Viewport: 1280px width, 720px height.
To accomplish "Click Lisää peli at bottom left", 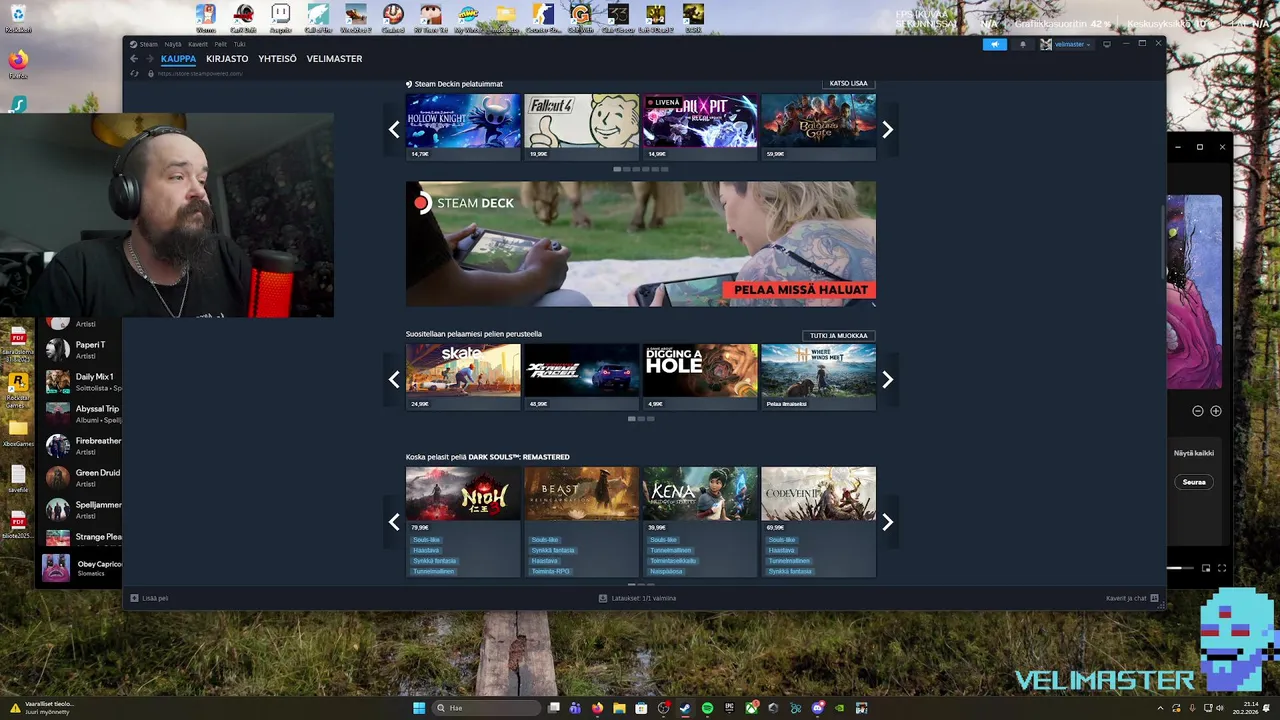I will pyautogui.click(x=149, y=598).
